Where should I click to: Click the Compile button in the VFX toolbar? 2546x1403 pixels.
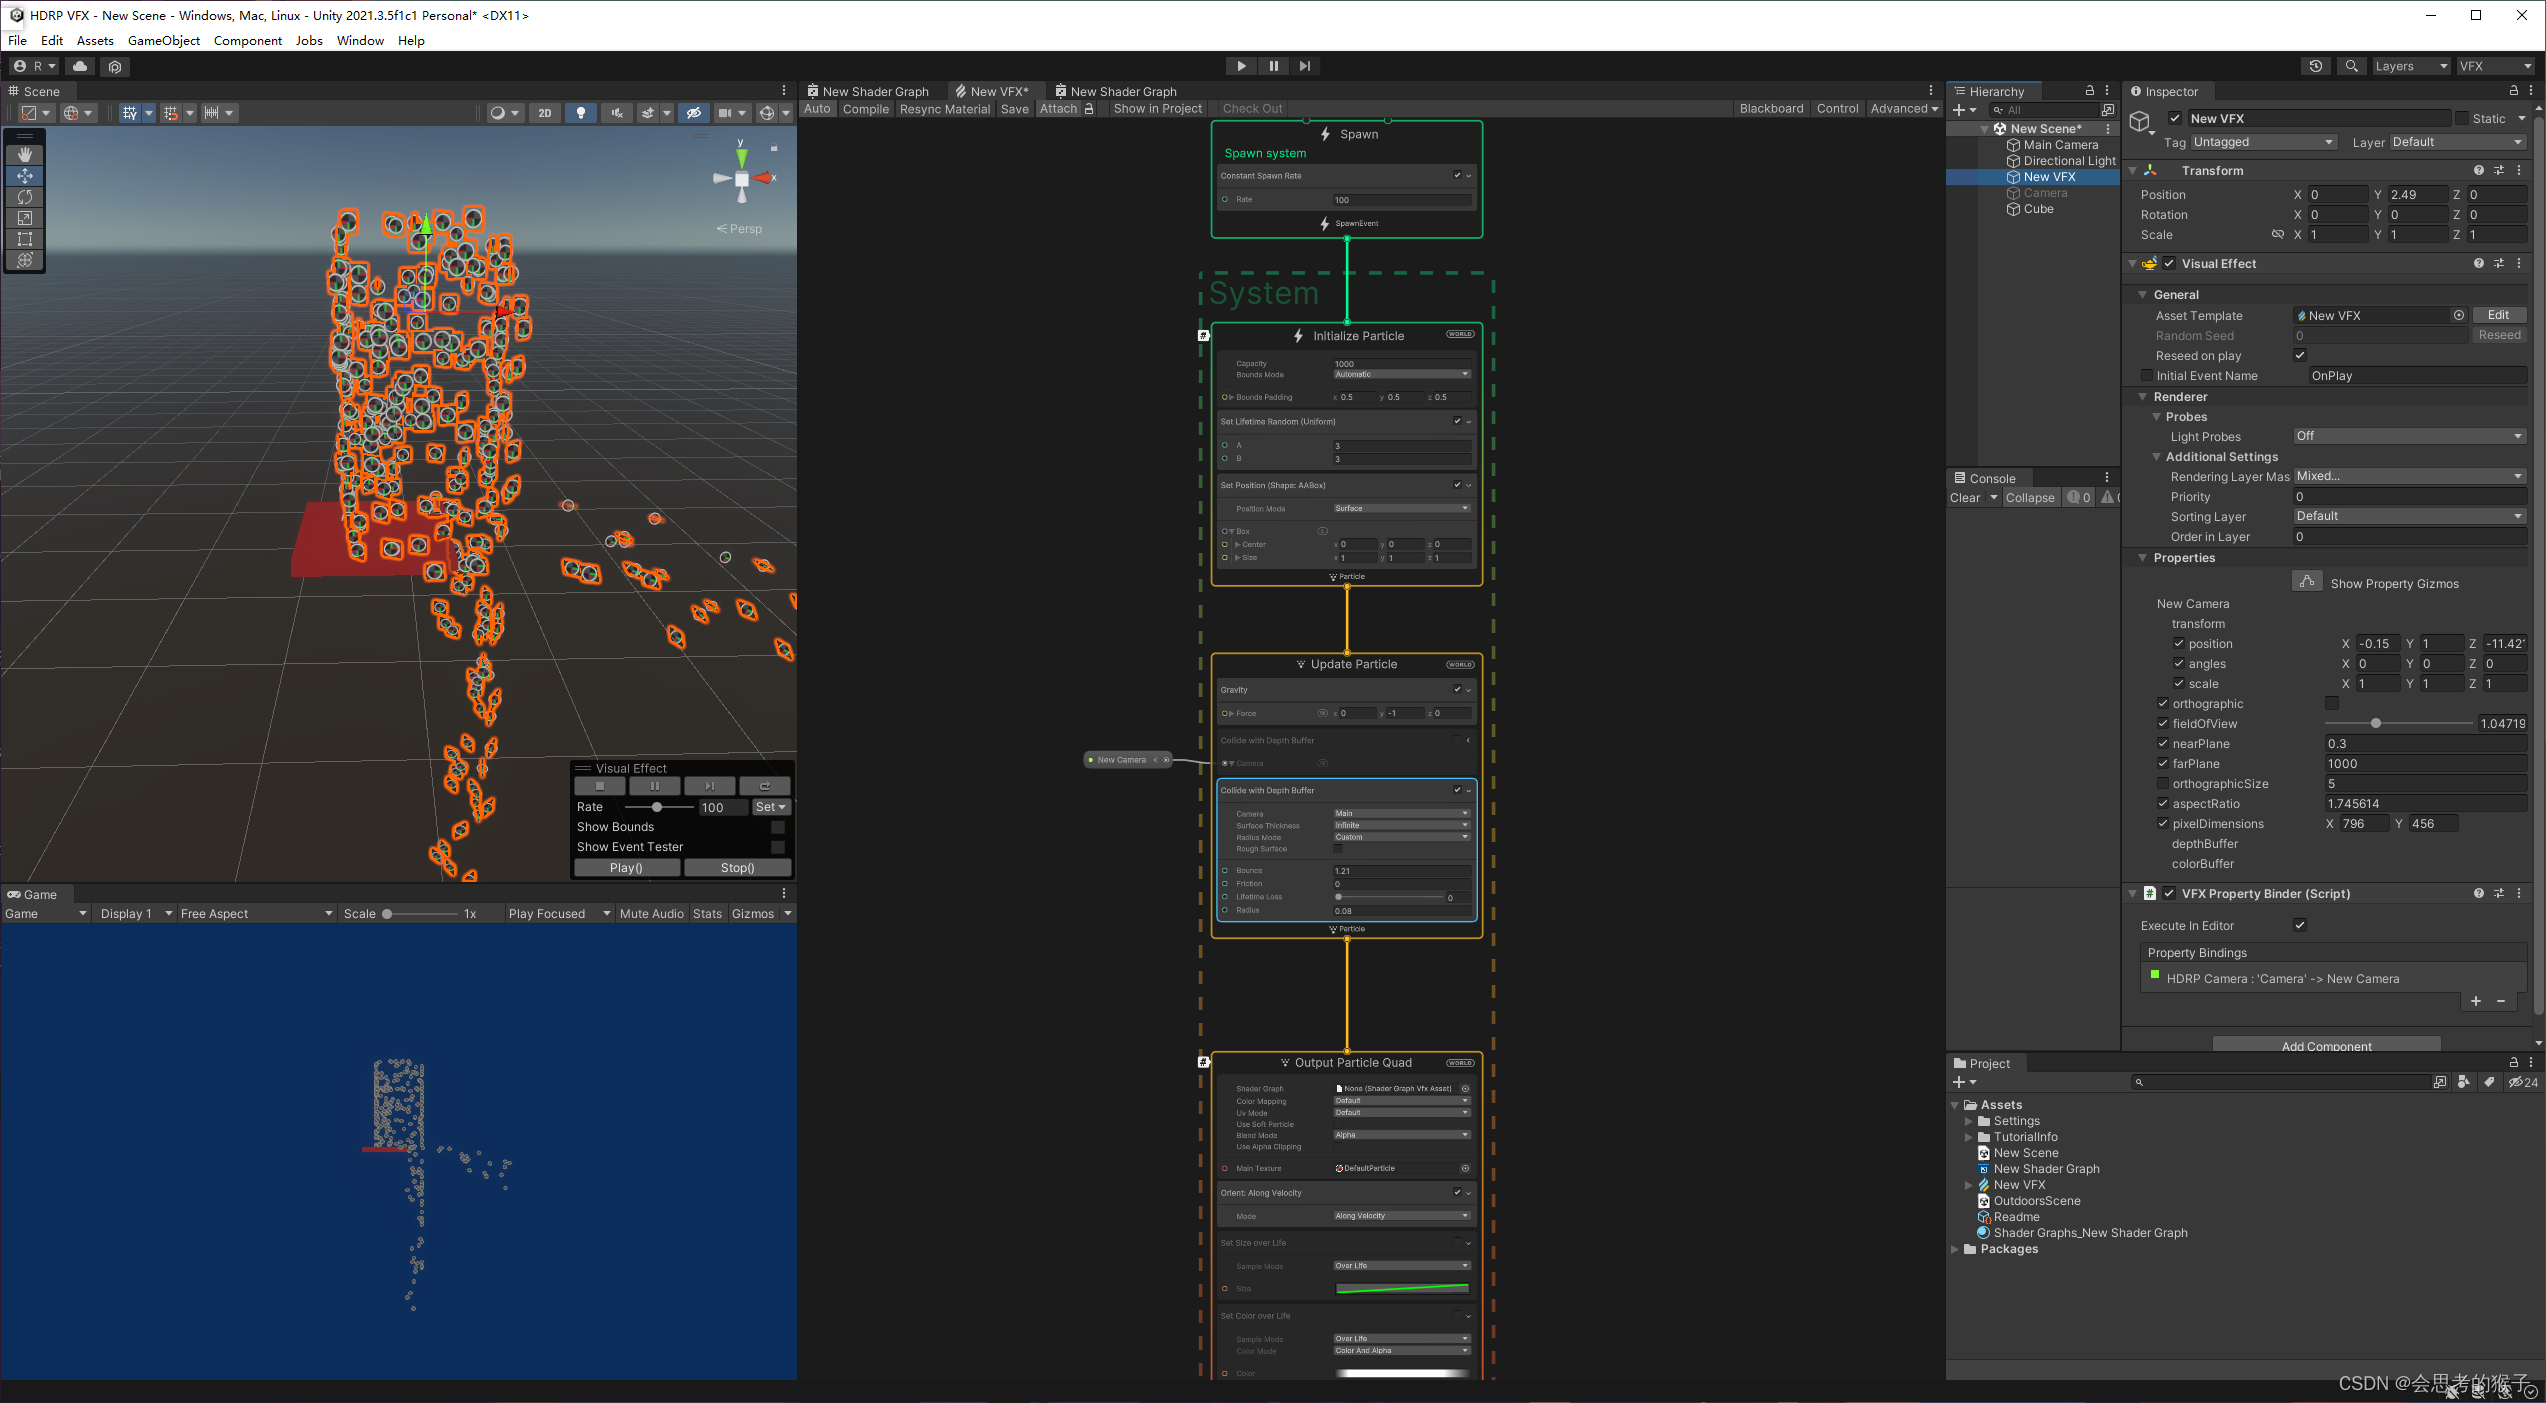865,109
